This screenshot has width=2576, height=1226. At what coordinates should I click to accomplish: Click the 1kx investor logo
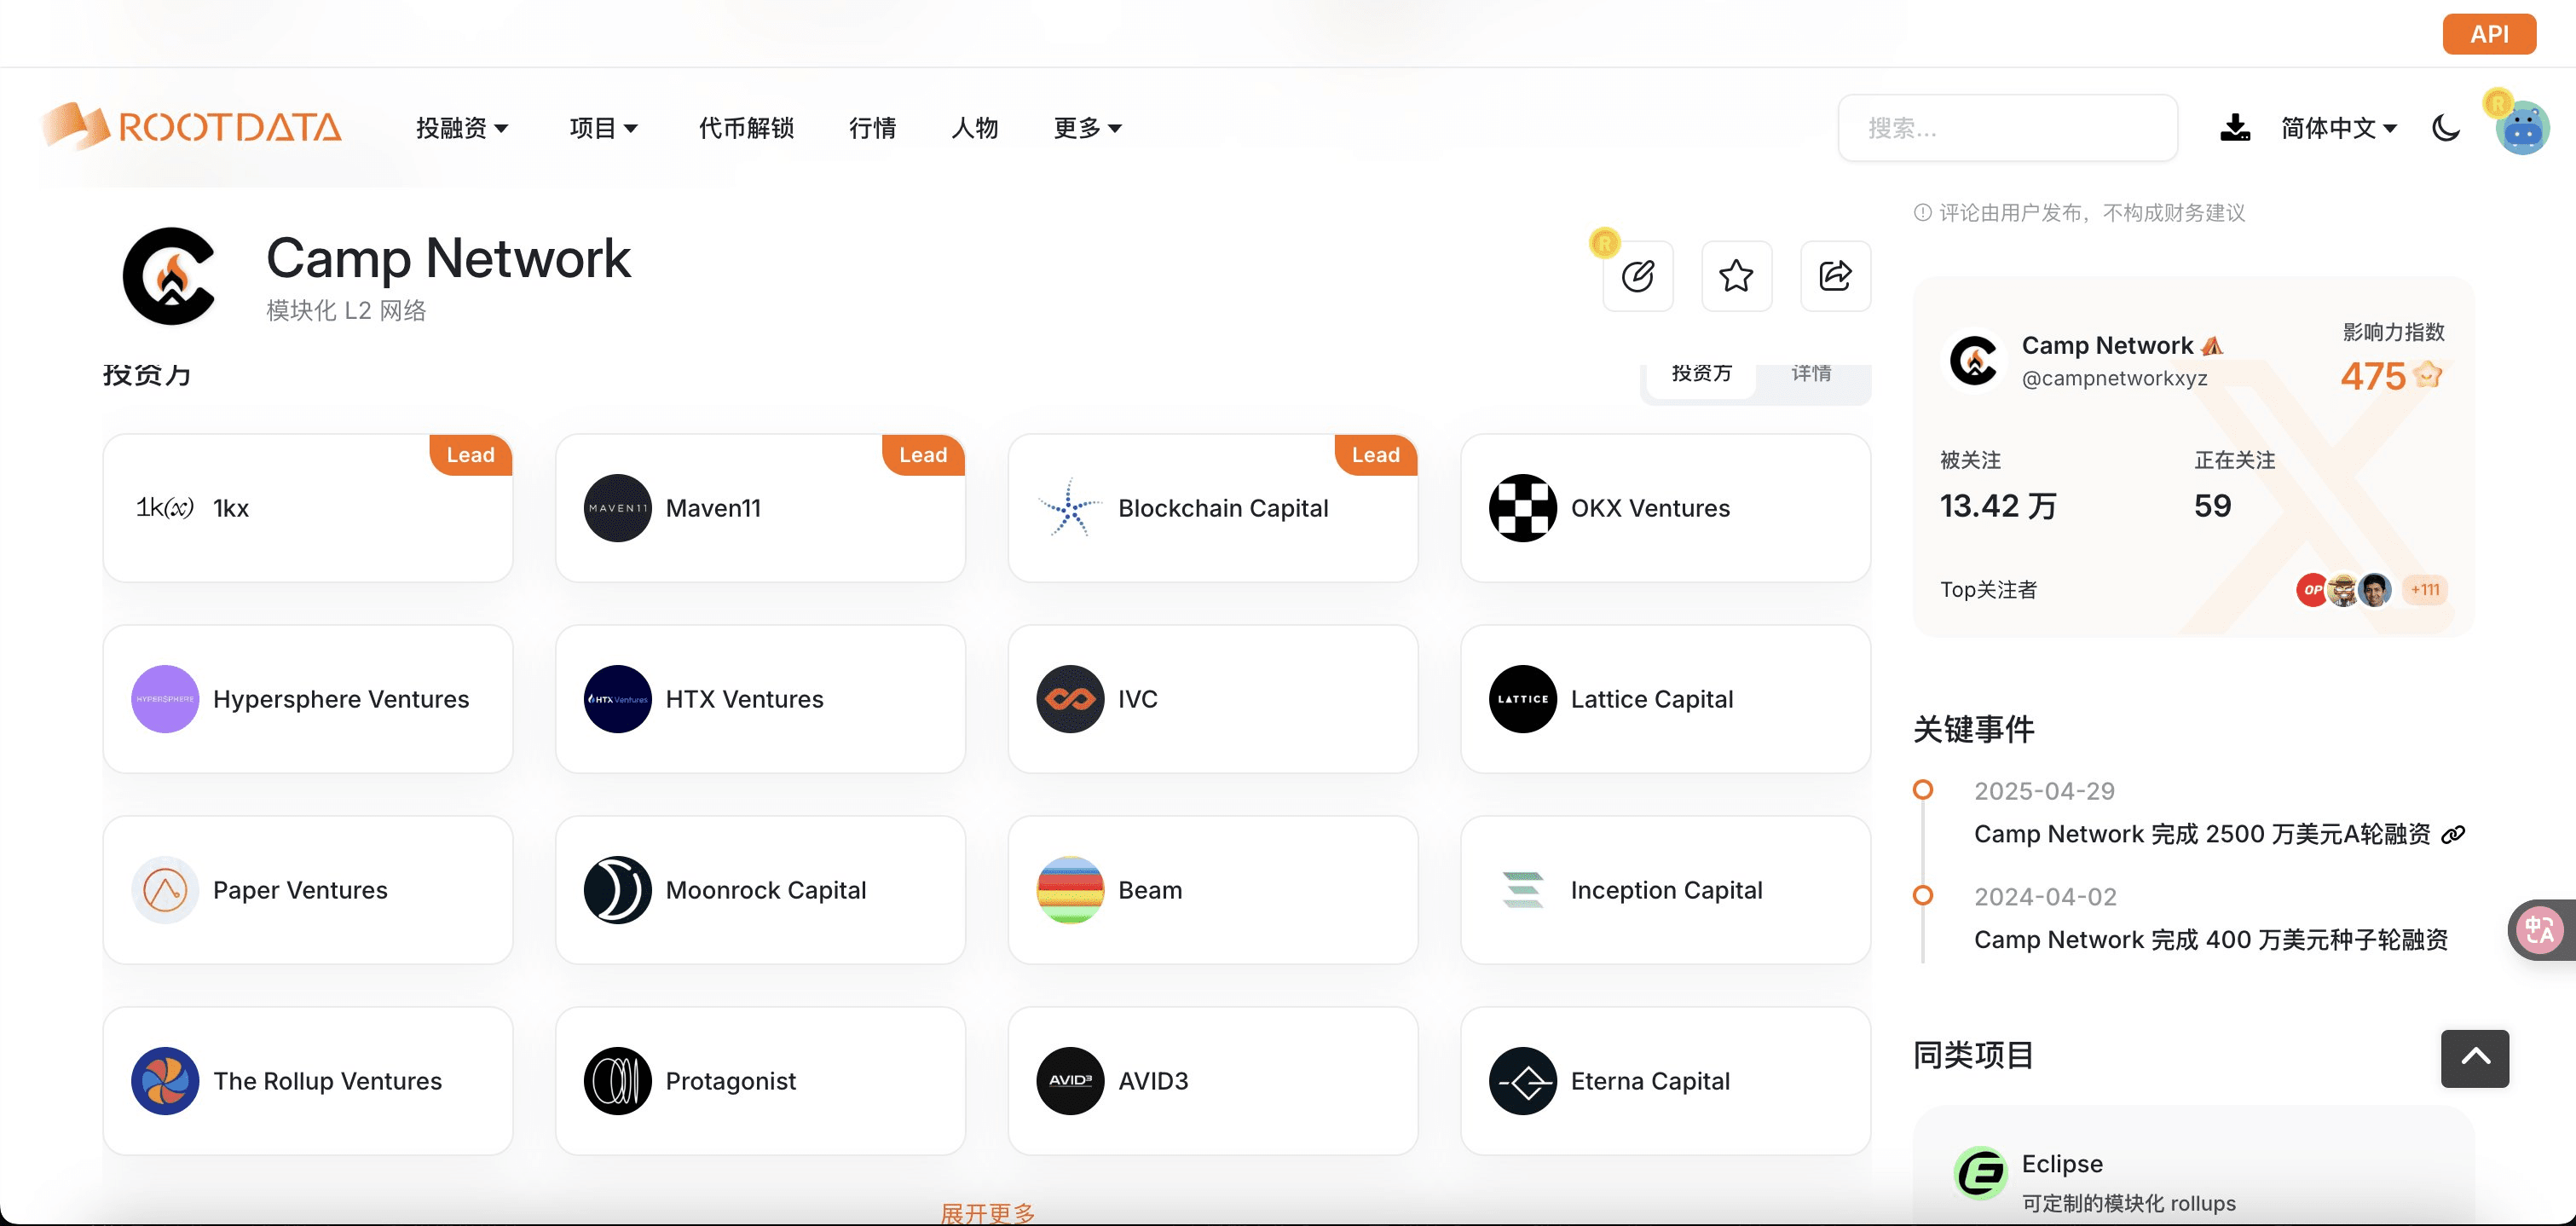pyautogui.click(x=165, y=508)
